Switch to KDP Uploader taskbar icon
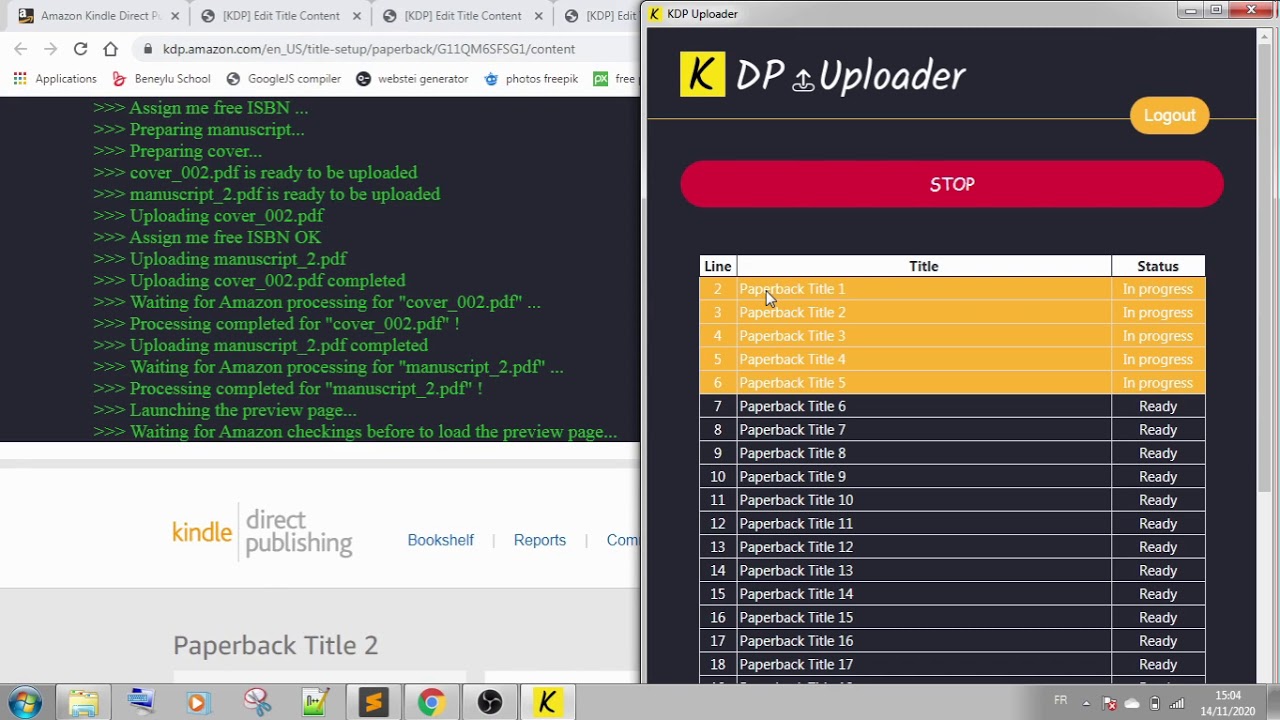1280x720 pixels. coord(547,703)
